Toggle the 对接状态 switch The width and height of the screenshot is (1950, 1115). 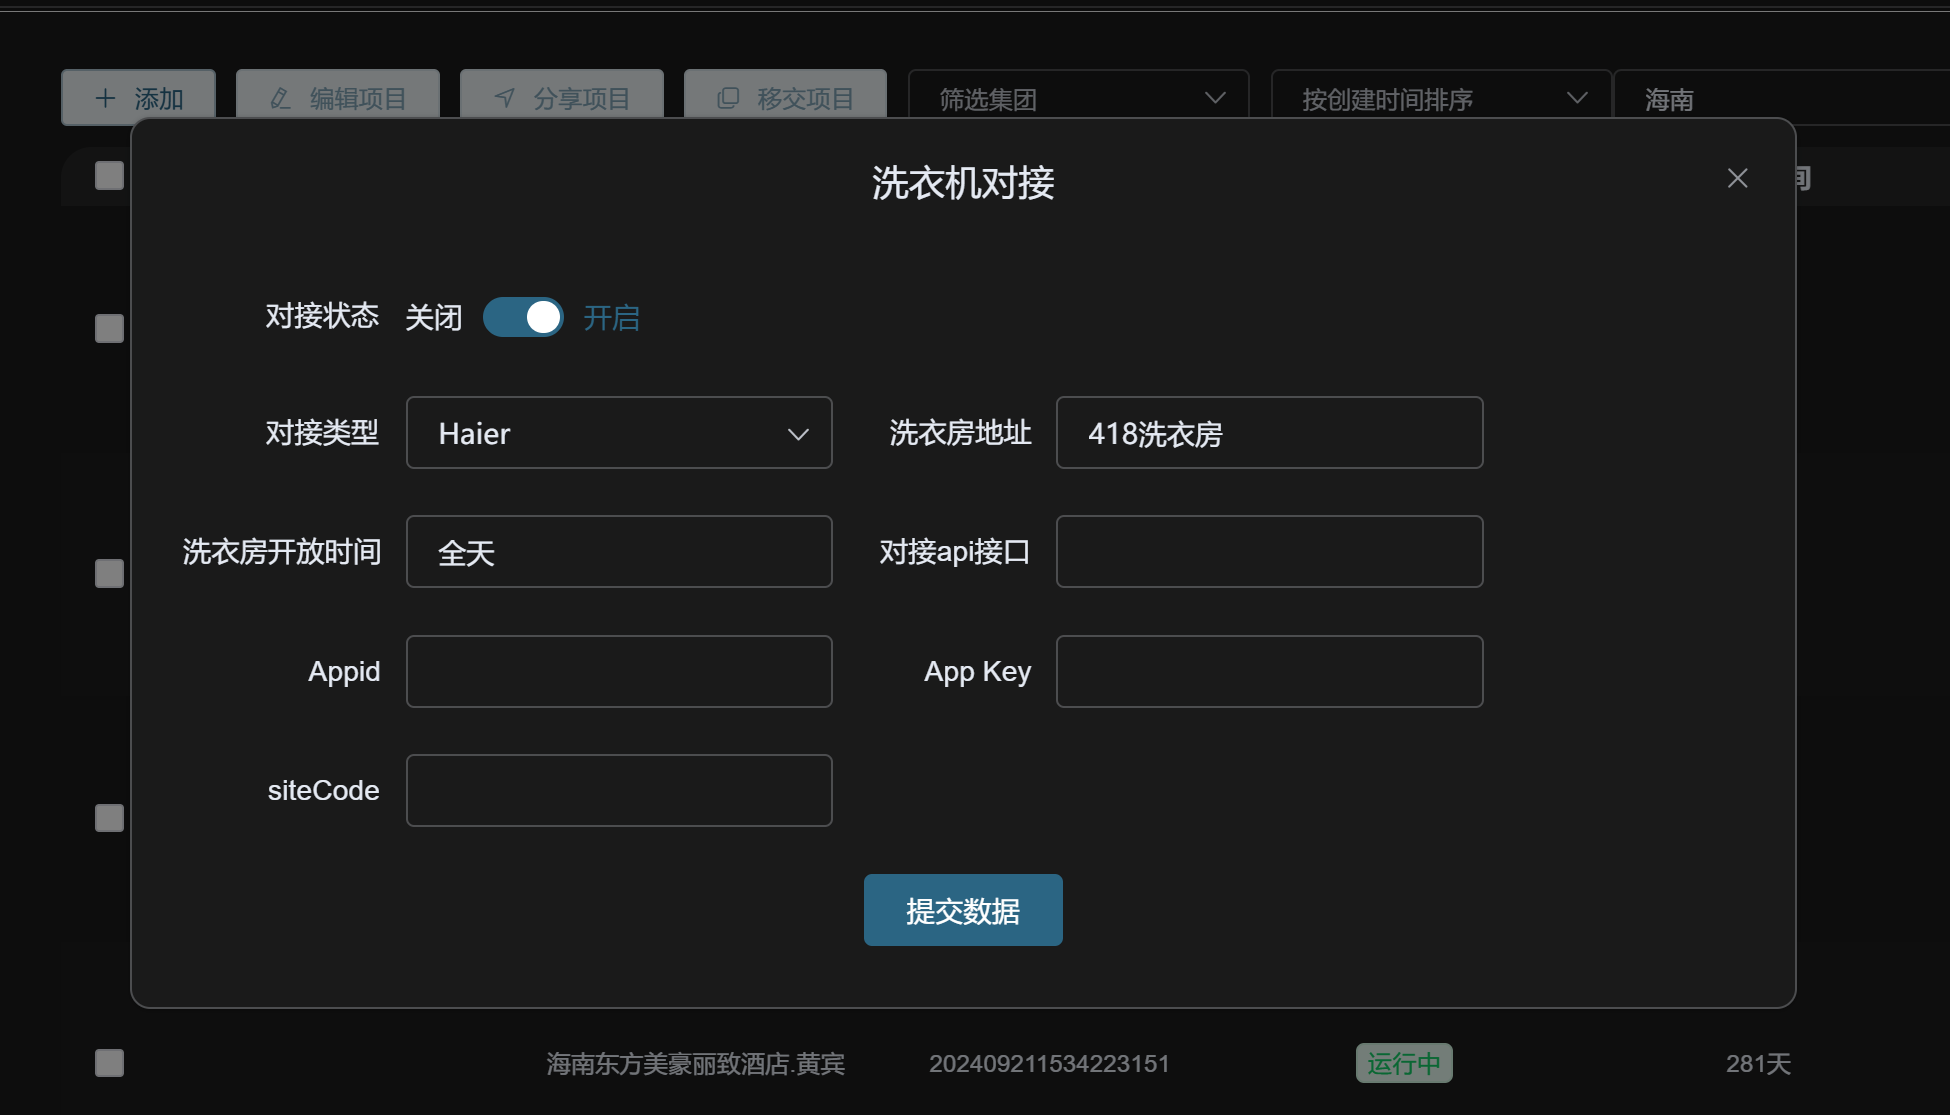coord(523,318)
